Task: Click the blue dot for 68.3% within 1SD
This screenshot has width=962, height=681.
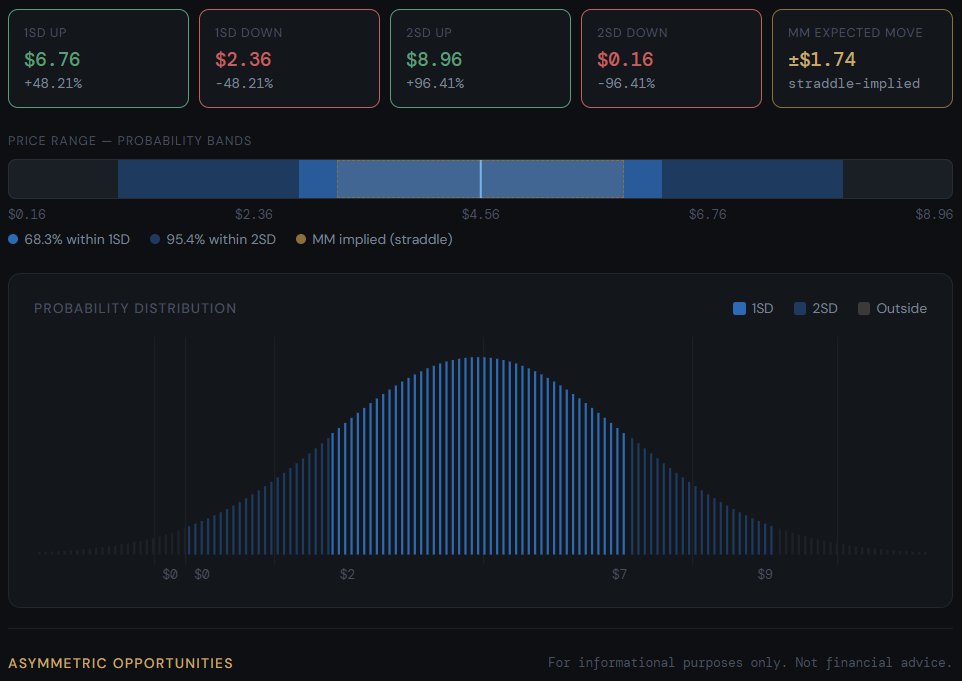Action: coord(13,239)
